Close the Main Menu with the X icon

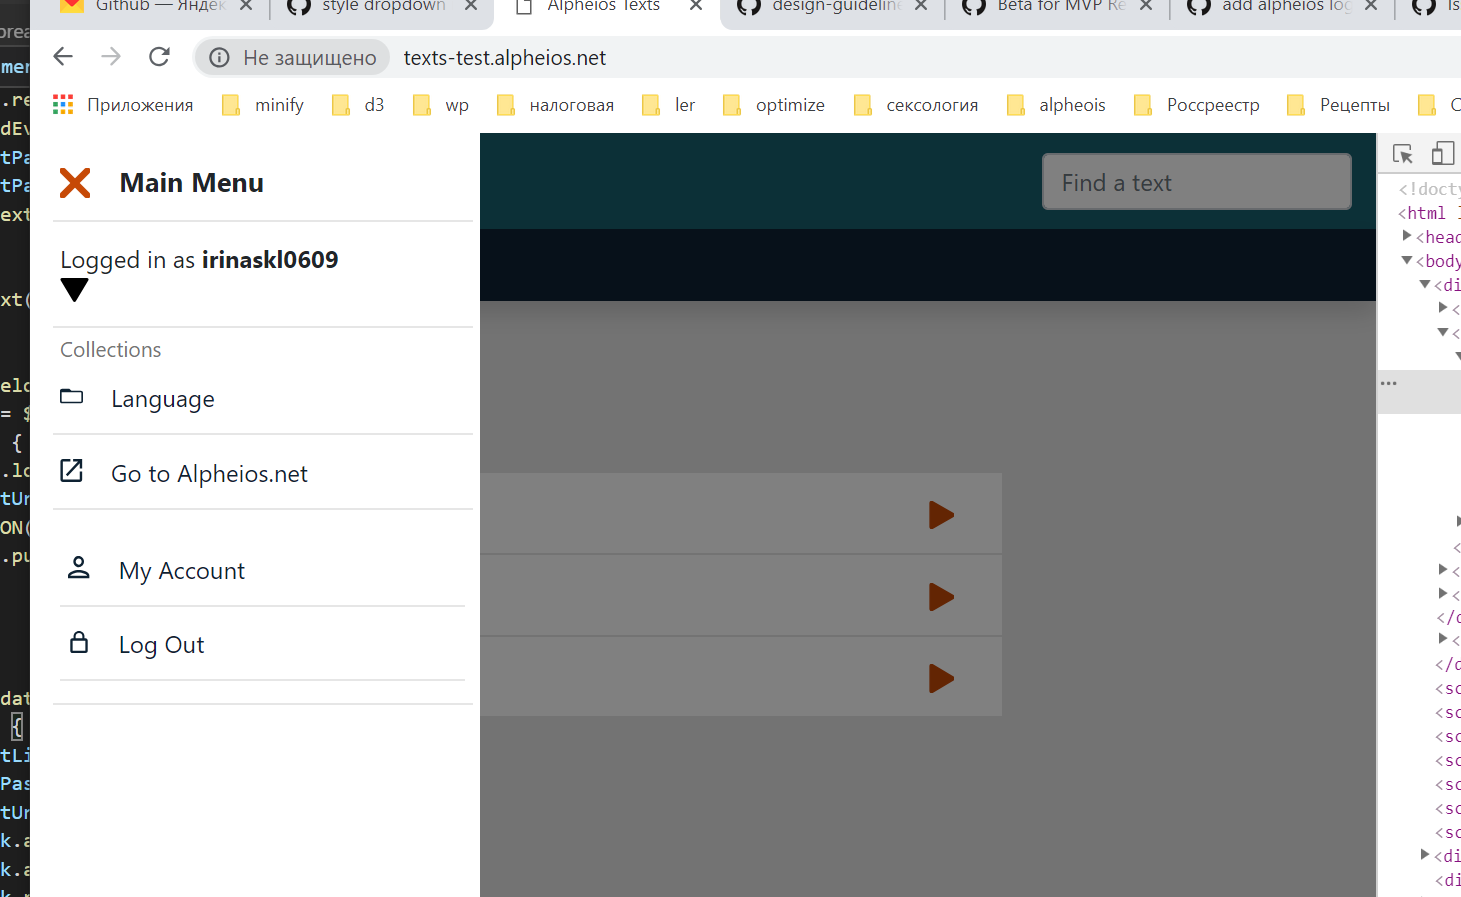point(75,182)
